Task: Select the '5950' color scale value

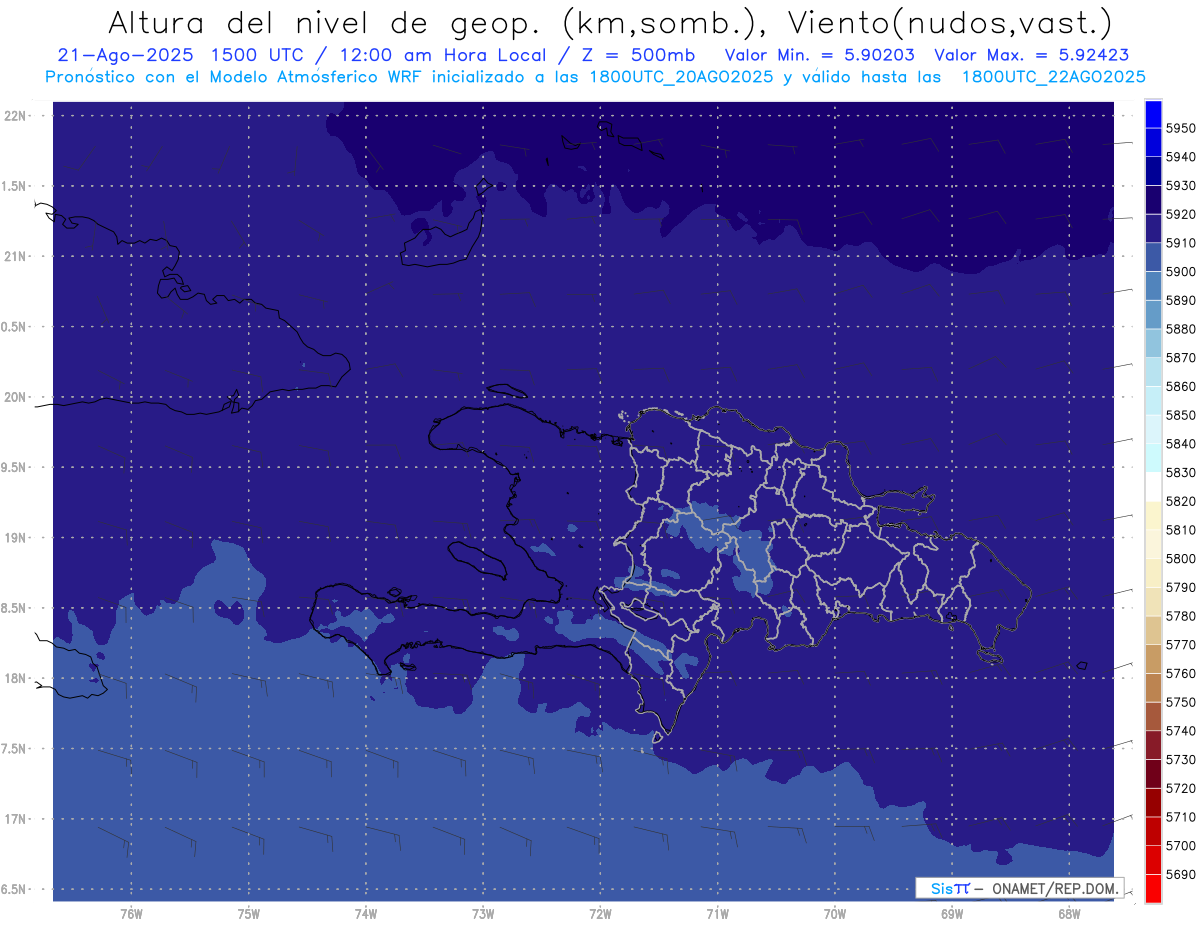Action: [x=1180, y=128]
